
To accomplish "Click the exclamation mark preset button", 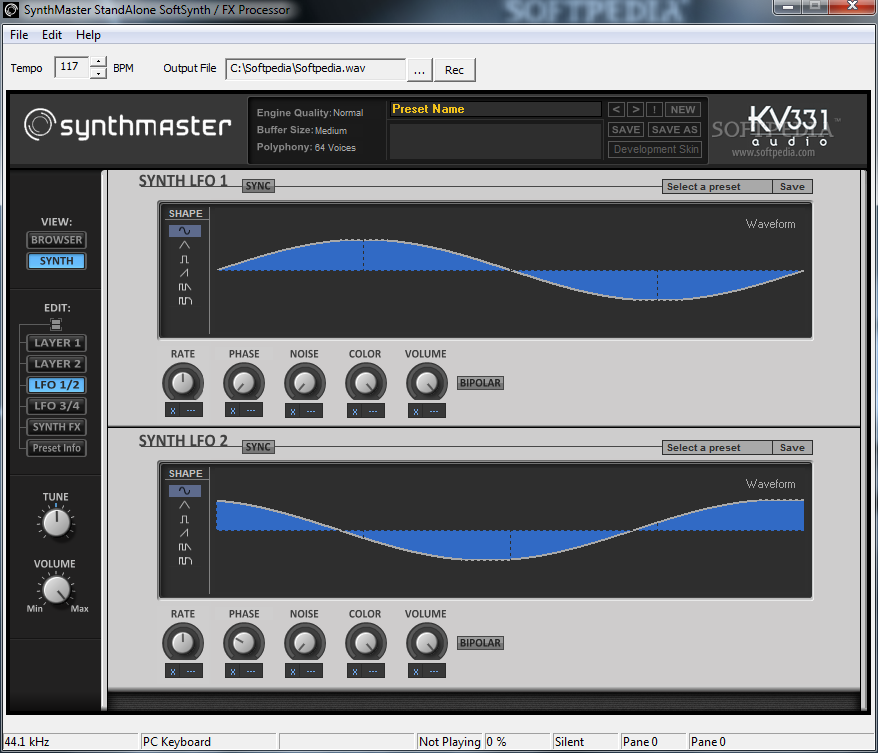I will tap(654, 110).
